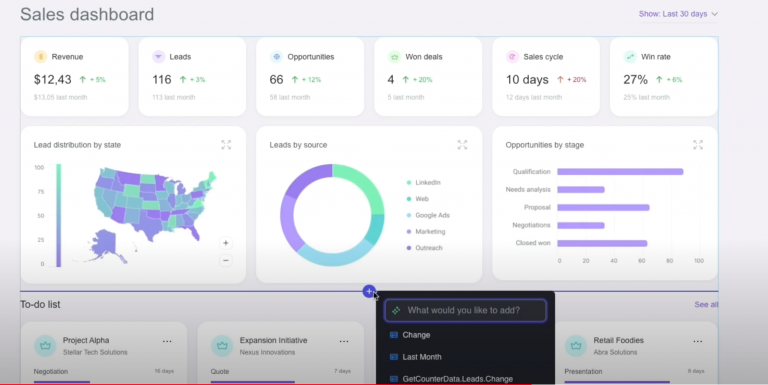768x385 pixels.
Task: Open Expansion Initiative card options menu
Action: [x=344, y=341]
